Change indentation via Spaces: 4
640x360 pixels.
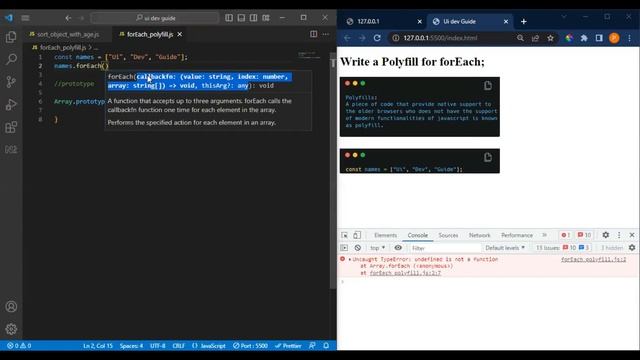coord(131,346)
